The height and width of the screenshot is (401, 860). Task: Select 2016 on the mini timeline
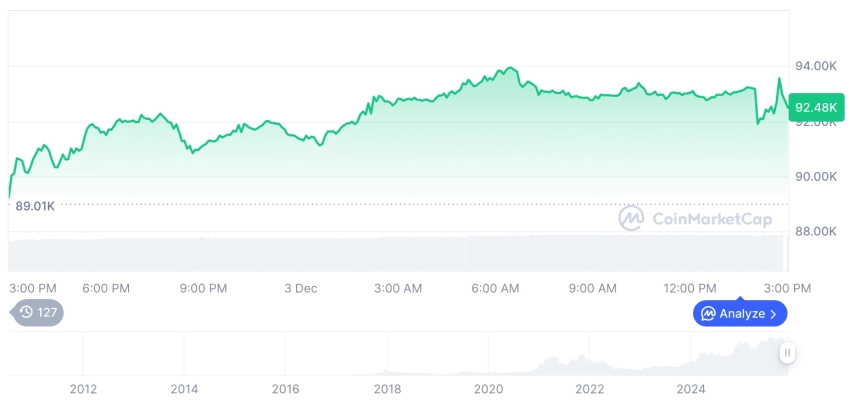pyautogui.click(x=286, y=389)
